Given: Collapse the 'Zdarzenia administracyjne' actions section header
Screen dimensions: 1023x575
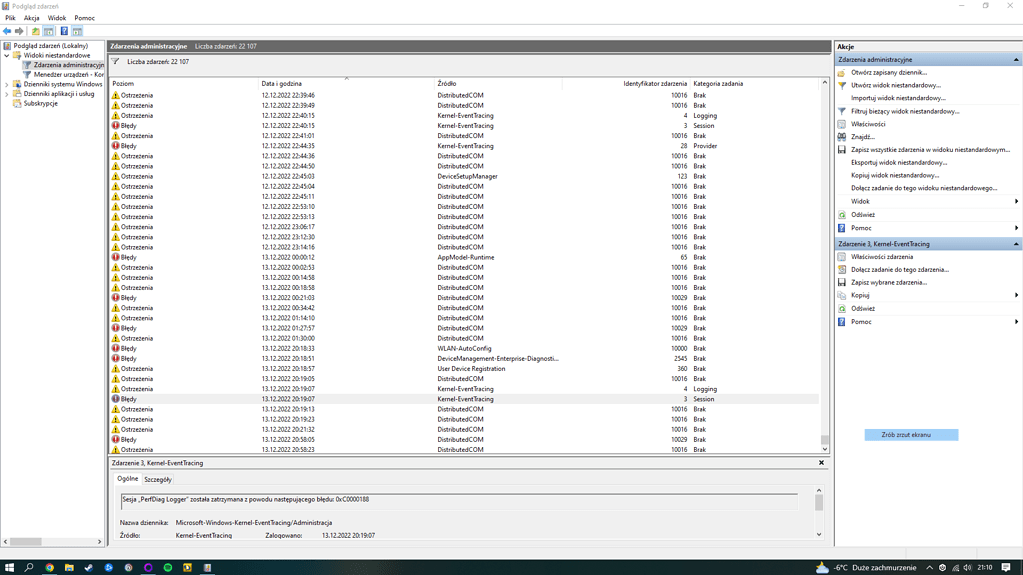Looking at the screenshot, I should tap(1016, 60).
